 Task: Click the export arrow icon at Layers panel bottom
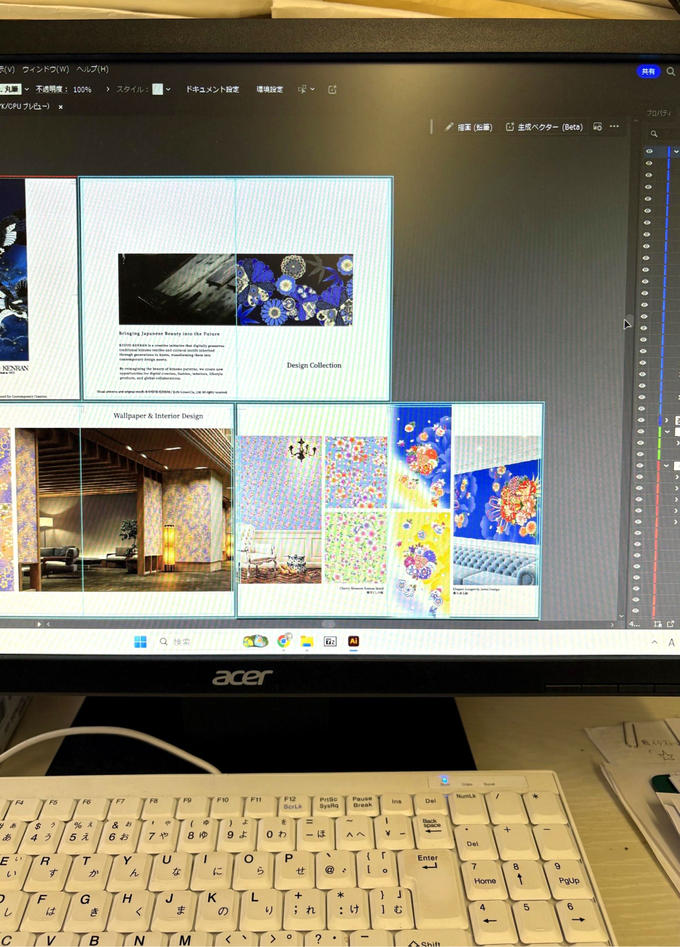(670, 624)
